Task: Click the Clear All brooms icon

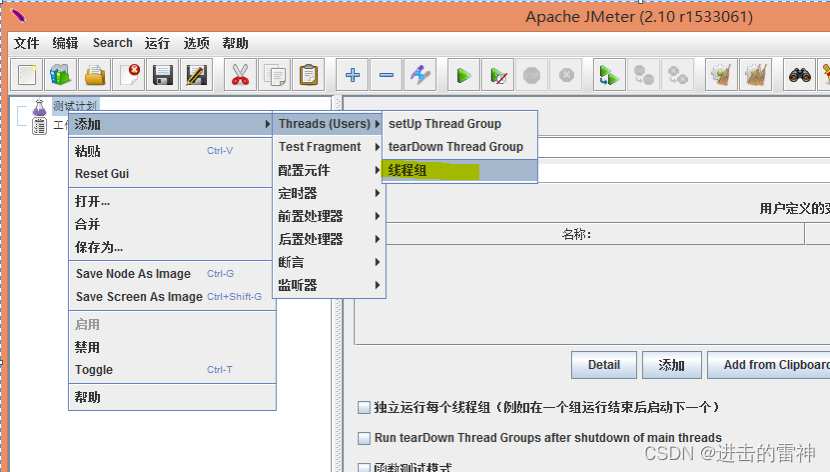Action: click(755, 75)
